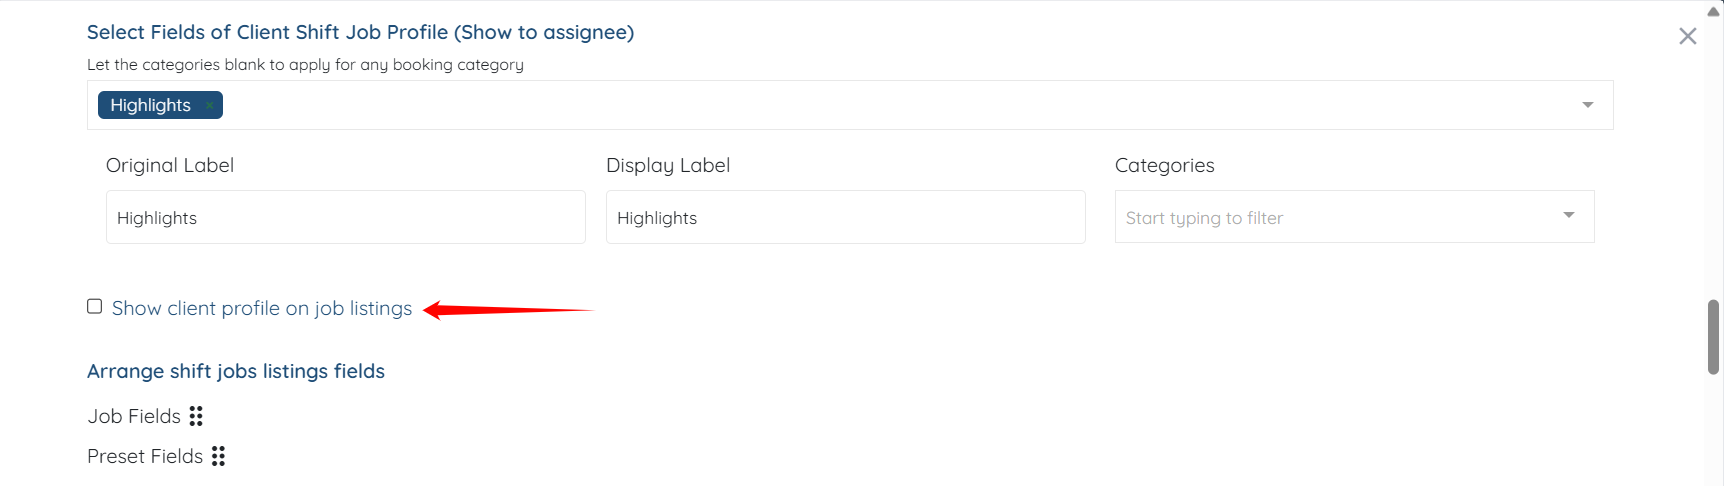
Task: Select the Highlights tag chip text
Action: point(150,105)
